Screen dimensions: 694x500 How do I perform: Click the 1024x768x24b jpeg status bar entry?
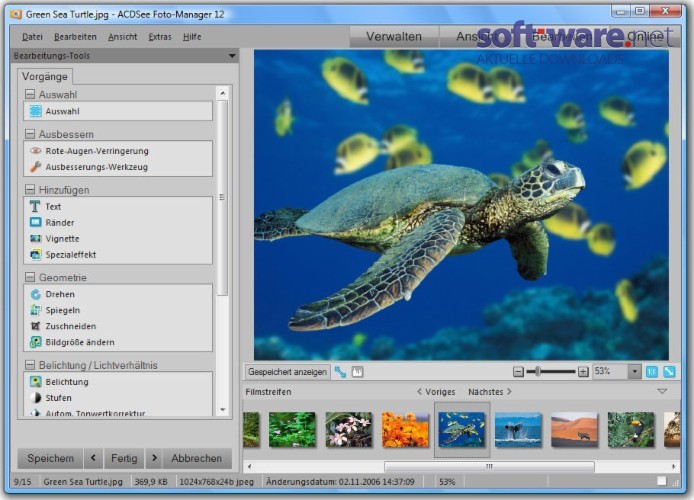coord(216,482)
